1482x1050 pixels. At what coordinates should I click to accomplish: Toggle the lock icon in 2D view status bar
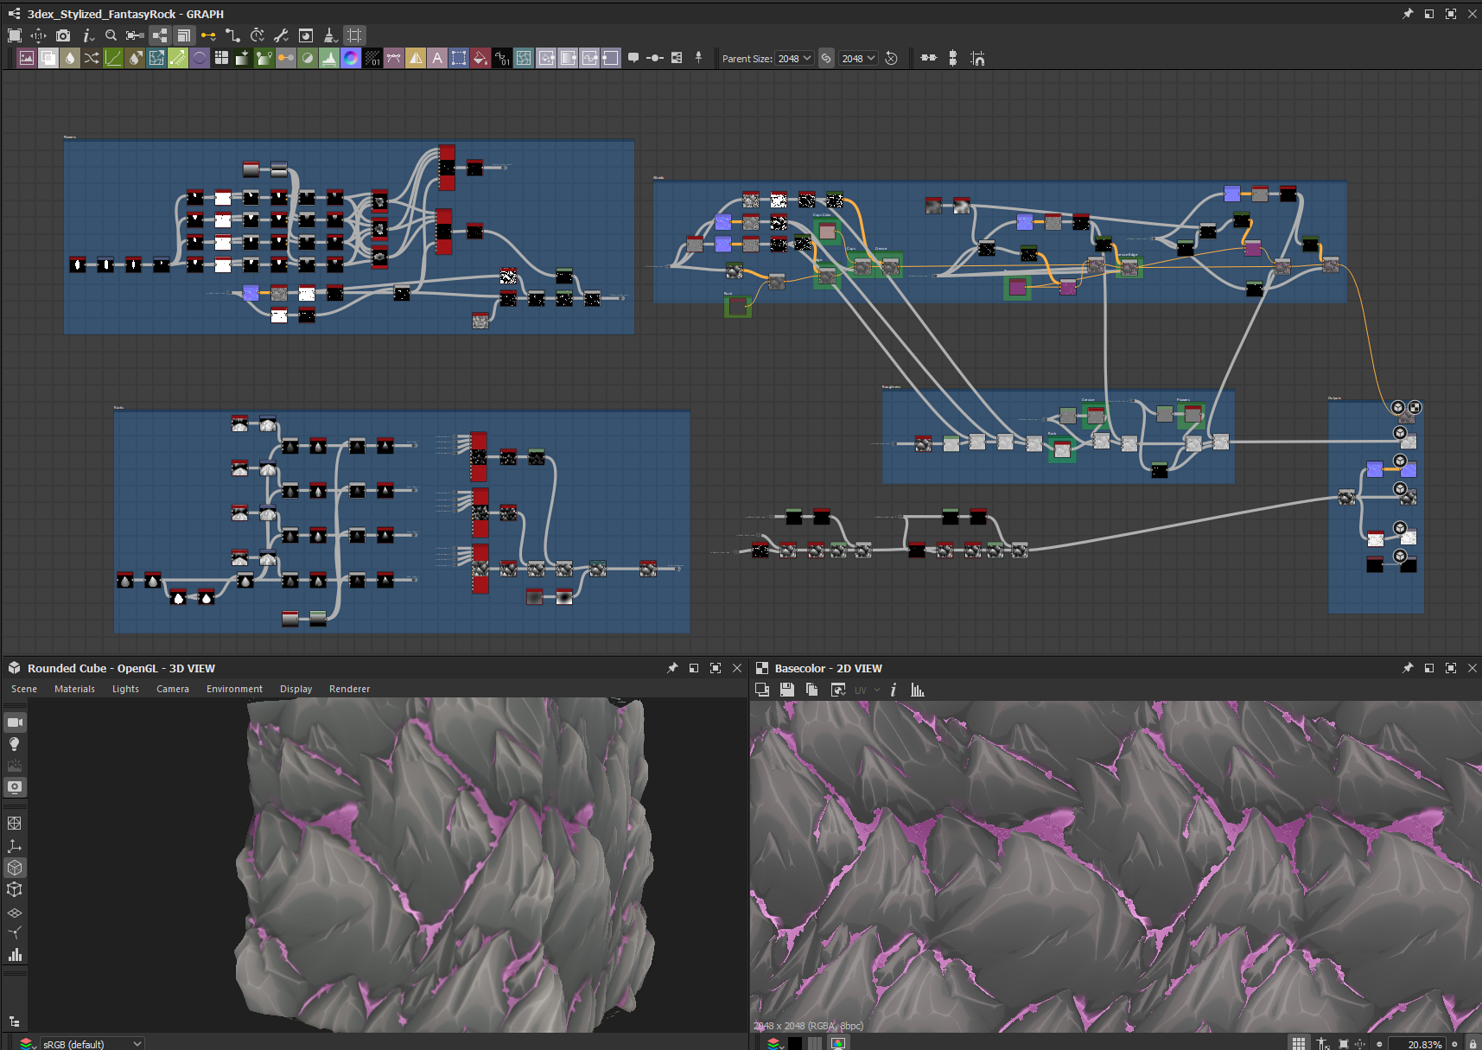(x=1472, y=1043)
